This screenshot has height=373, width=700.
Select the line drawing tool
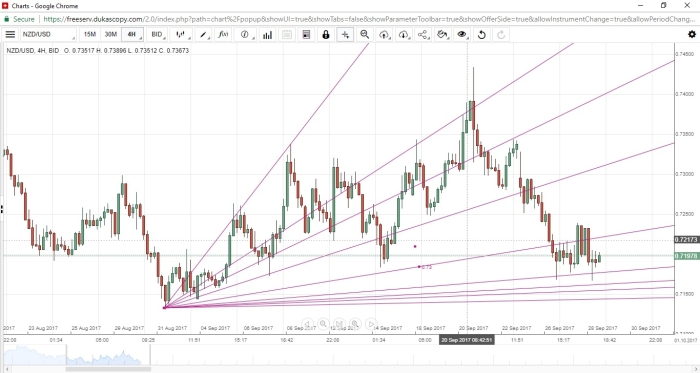[x=204, y=35]
